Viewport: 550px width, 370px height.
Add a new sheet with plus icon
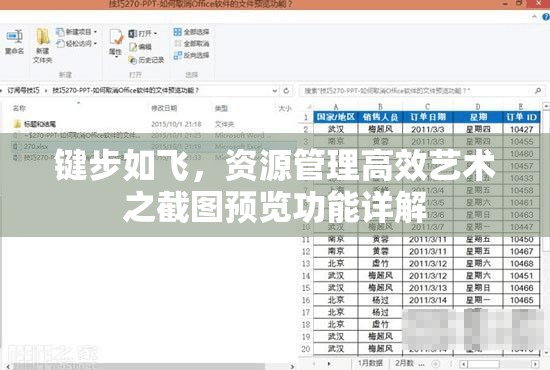[435, 364]
